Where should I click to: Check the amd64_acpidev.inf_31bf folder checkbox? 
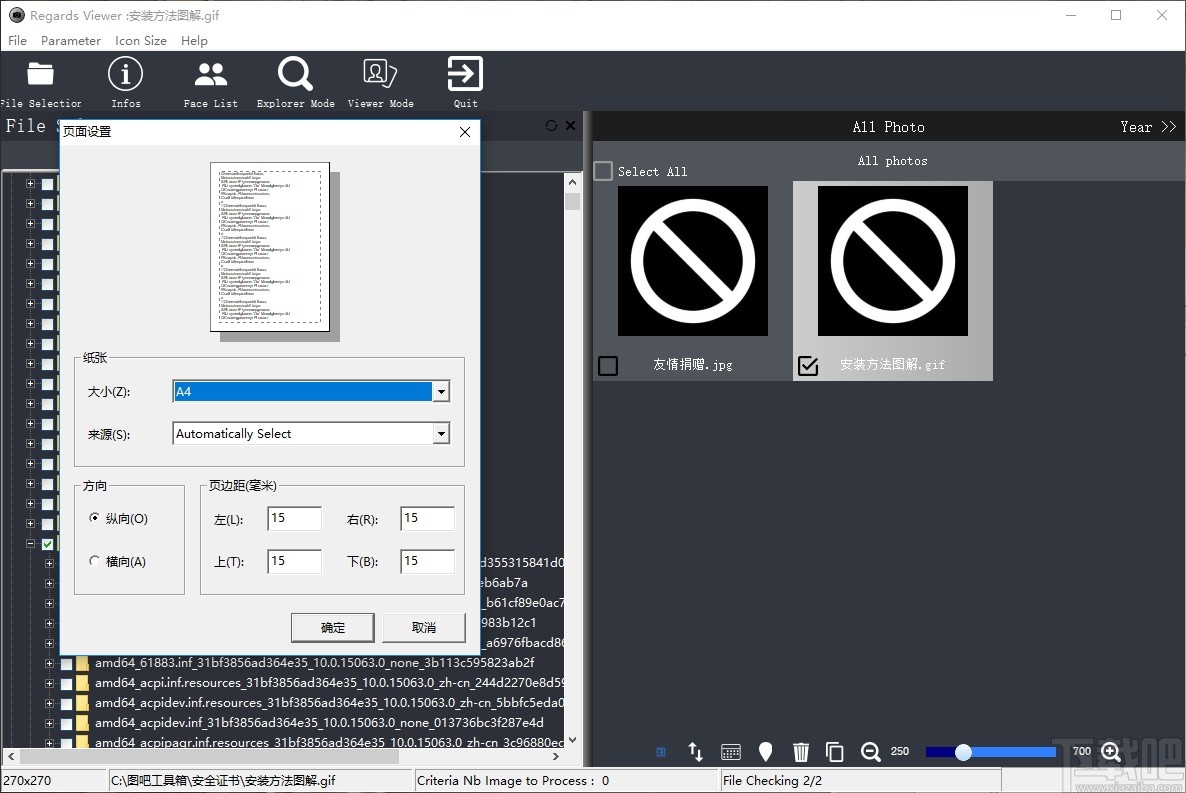tap(66, 723)
